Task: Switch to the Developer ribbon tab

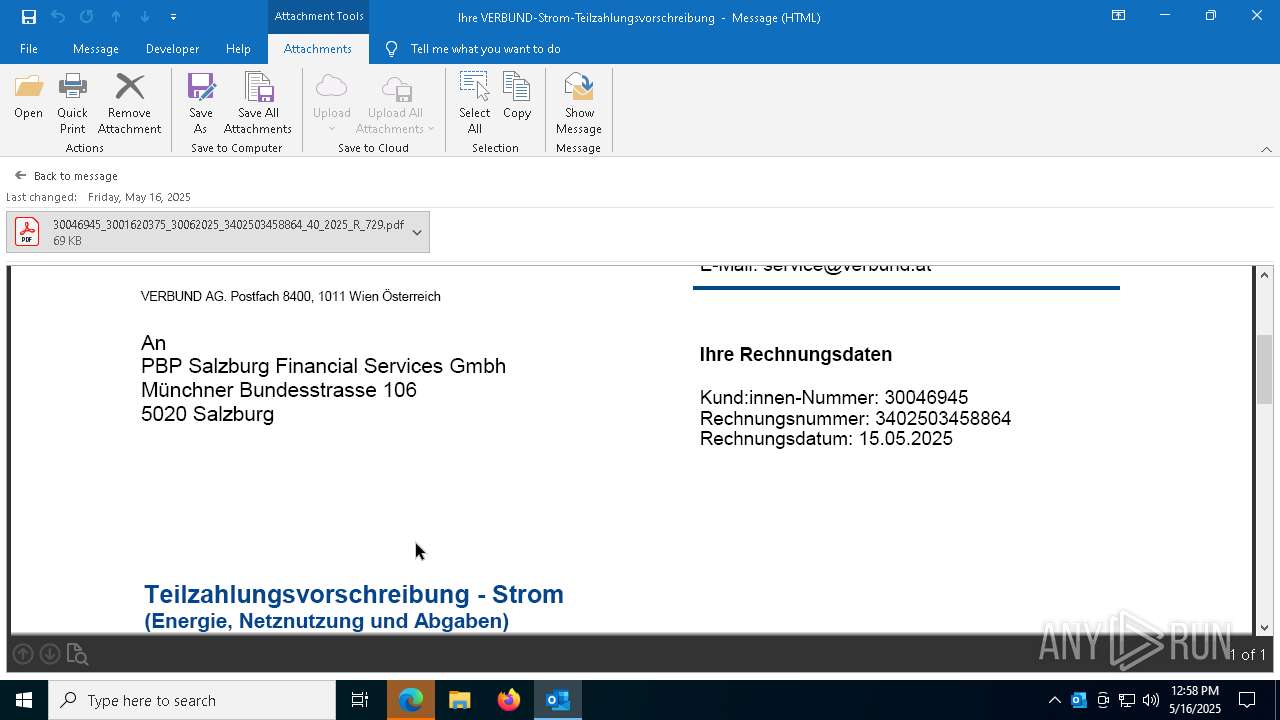Action: pyautogui.click(x=172, y=49)
